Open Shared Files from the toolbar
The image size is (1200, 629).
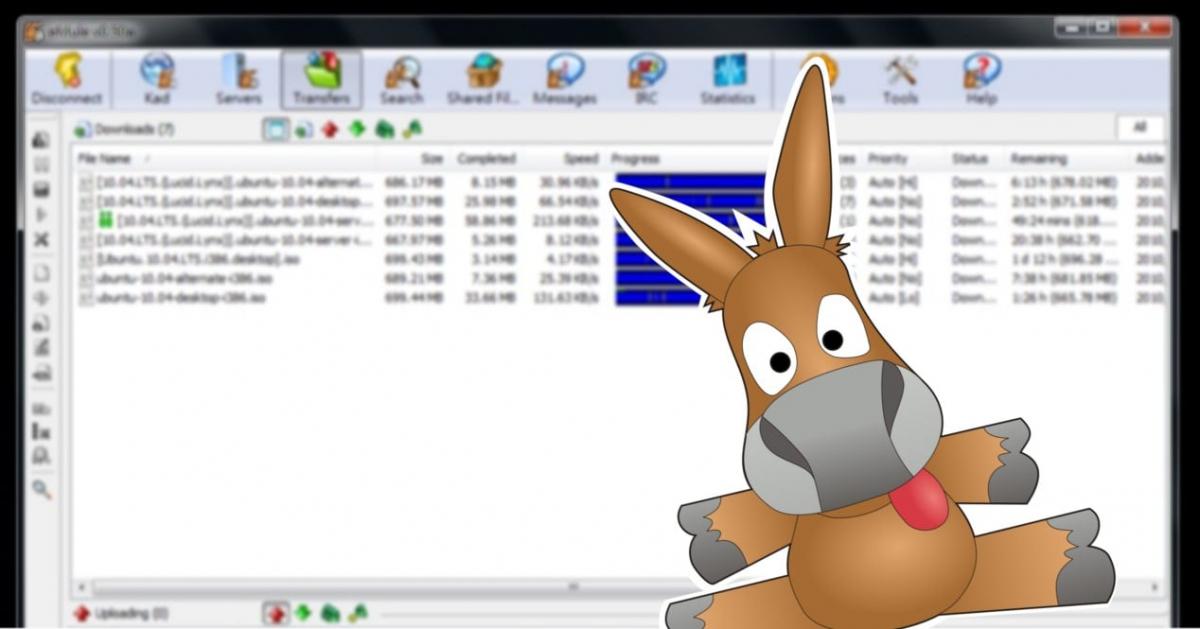pos(483,75)
